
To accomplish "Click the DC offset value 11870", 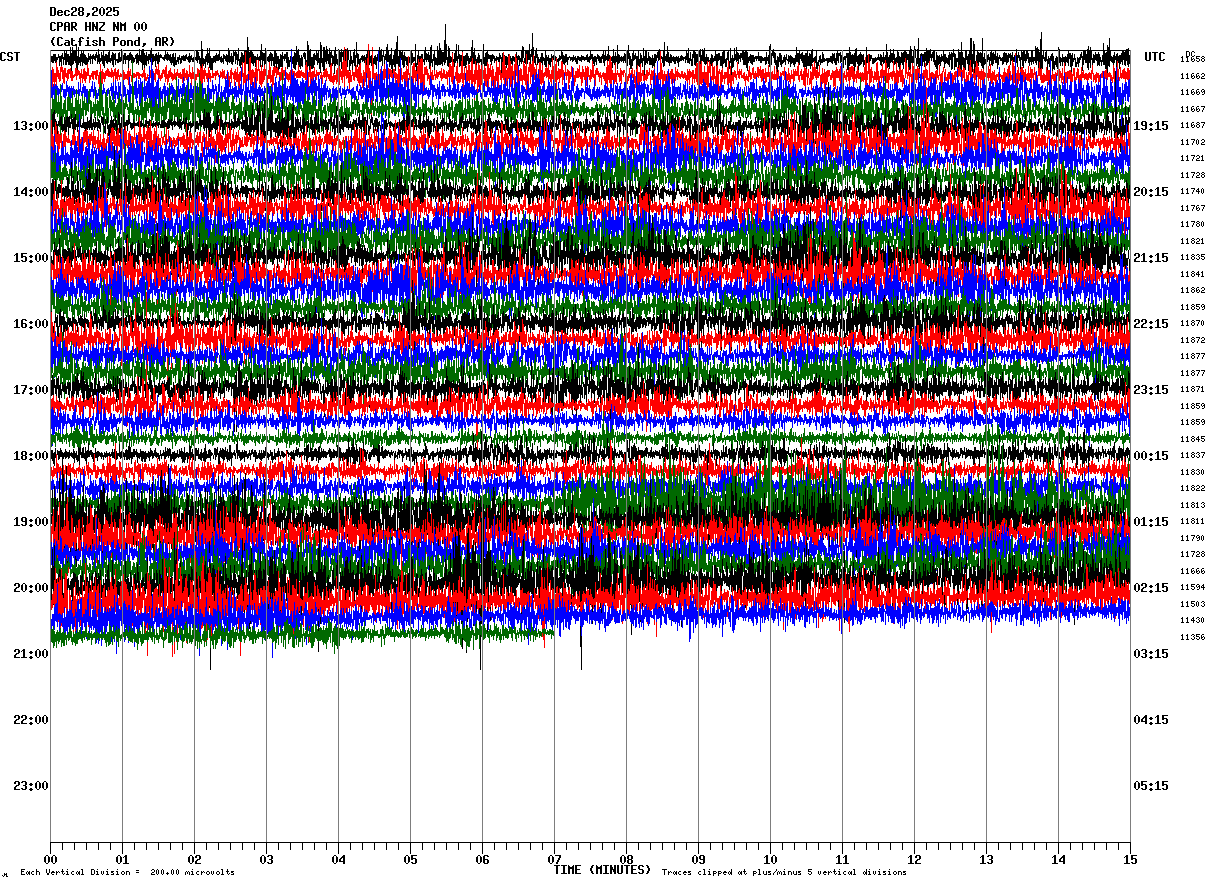I will [x=1193, y=324].
